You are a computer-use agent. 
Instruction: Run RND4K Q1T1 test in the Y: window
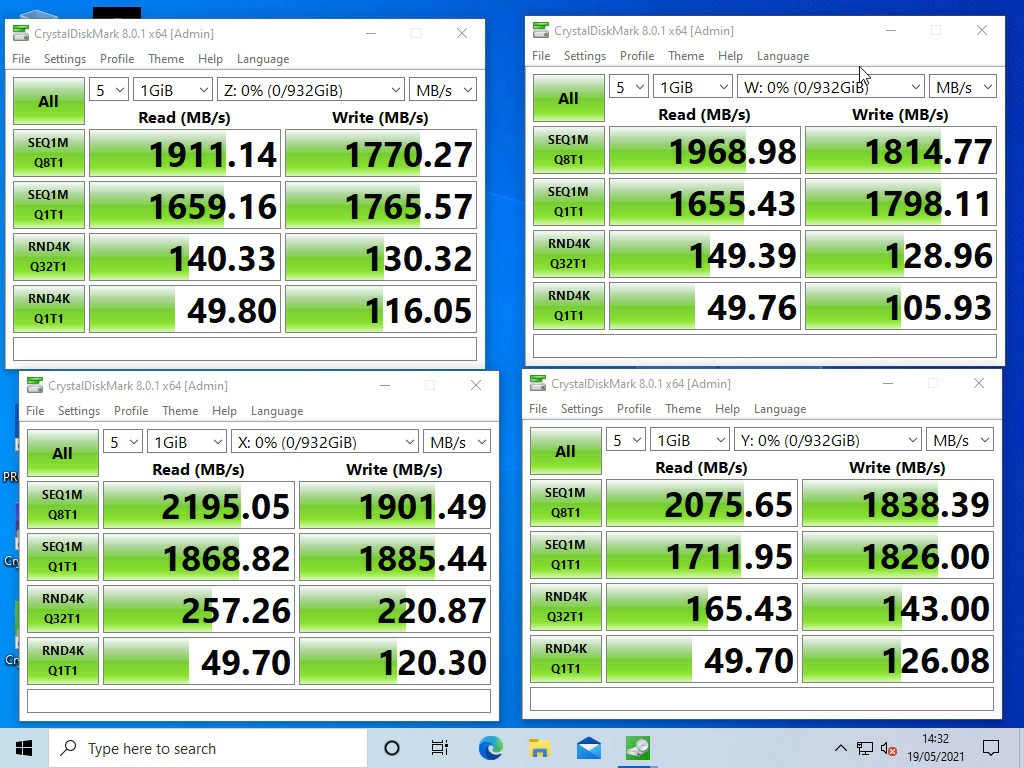(x=565, y=659)
